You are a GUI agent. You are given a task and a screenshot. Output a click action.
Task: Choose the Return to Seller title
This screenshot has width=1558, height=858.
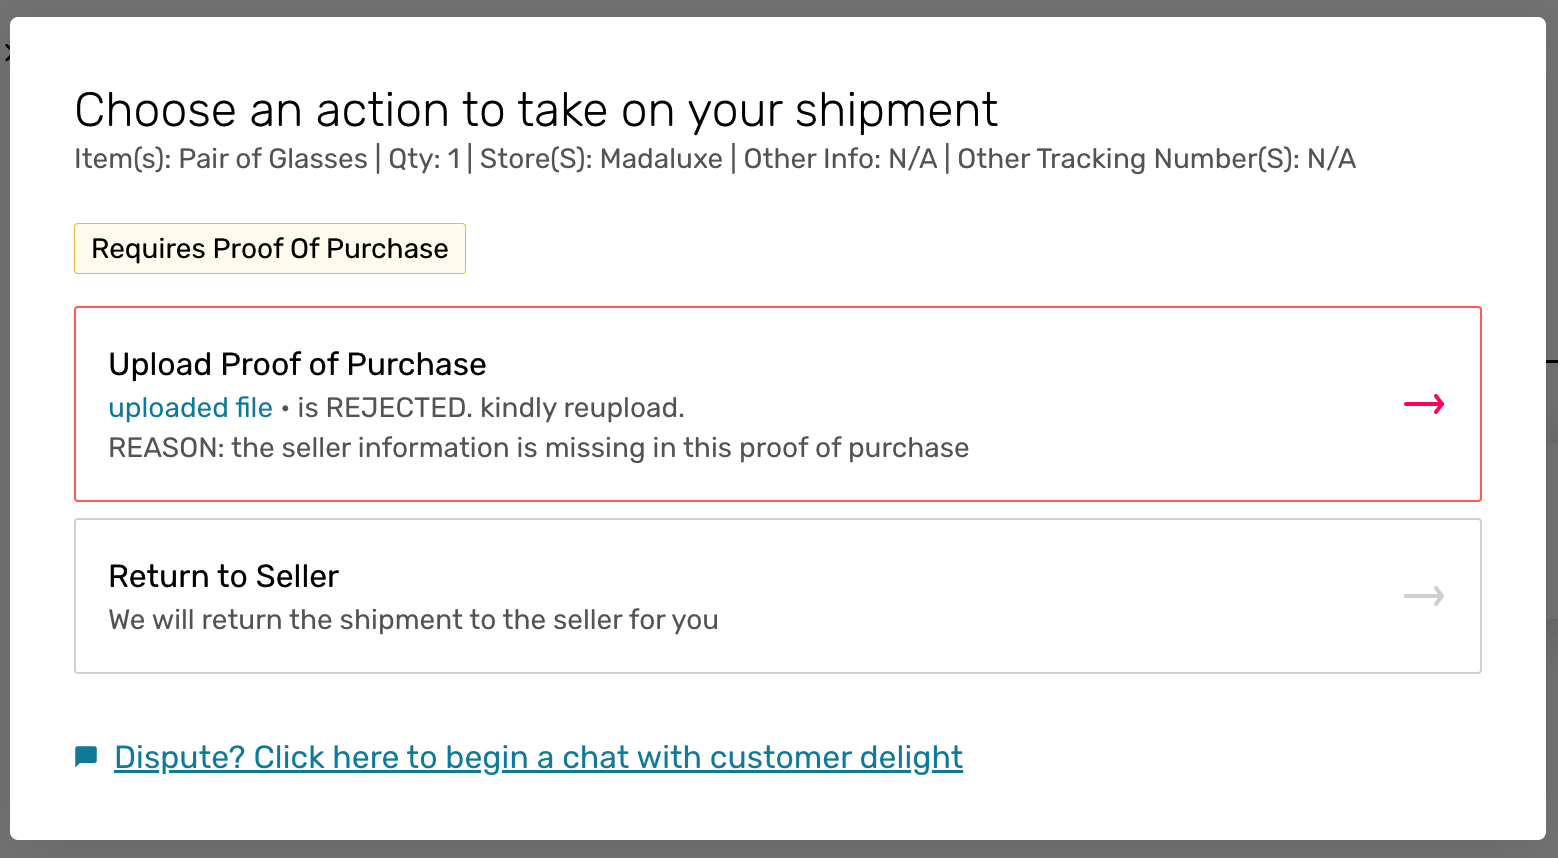click(x=223, y=576)
